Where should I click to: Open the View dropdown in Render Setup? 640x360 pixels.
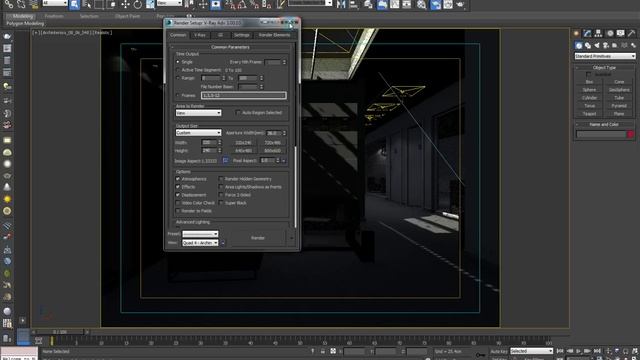click(200, 242)
